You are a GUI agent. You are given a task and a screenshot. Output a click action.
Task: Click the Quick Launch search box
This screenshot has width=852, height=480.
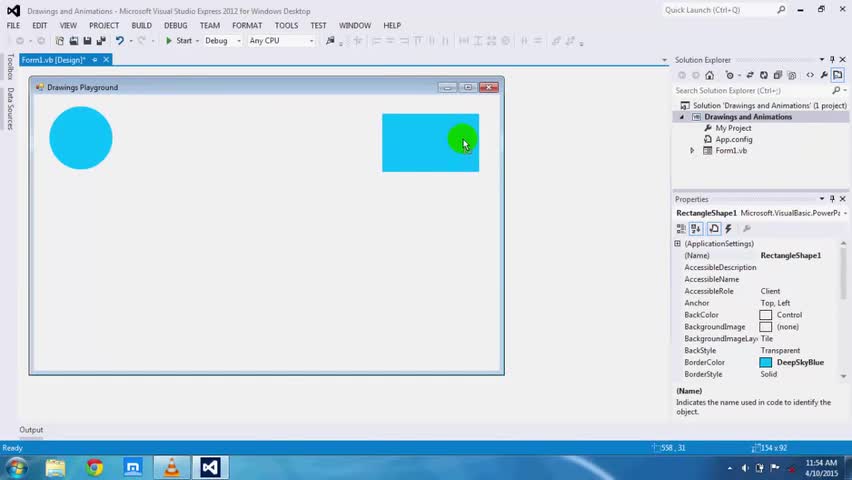(x=724, y=10)
